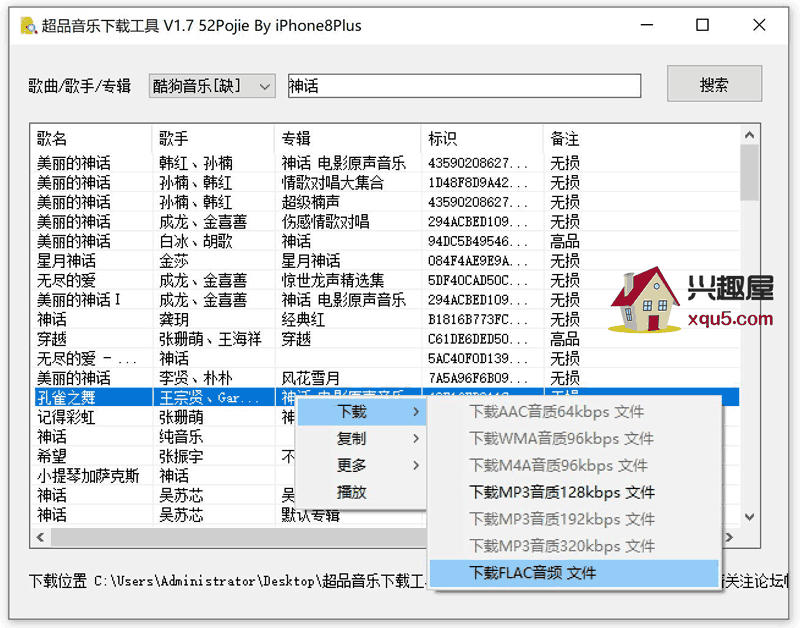The image size is (800, 628).
Task: Select 下载MP3音质128kbps 文件 option
Action: click(574, 492)
